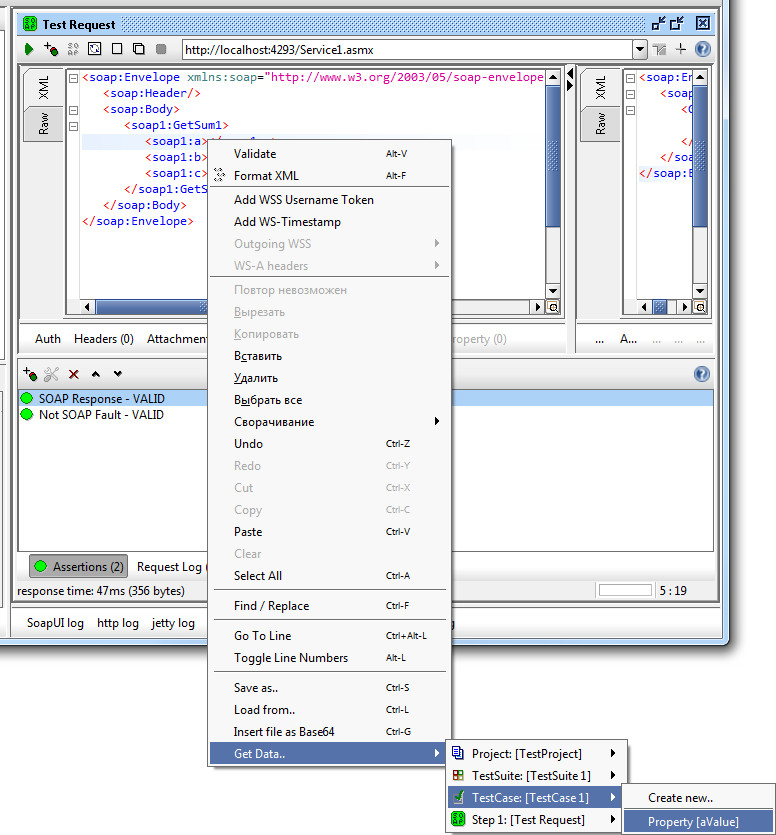Viewport: 776px width, 835px height.
Task: Expand Step 1: [Test Request] submenu
Action: (536, 820)
